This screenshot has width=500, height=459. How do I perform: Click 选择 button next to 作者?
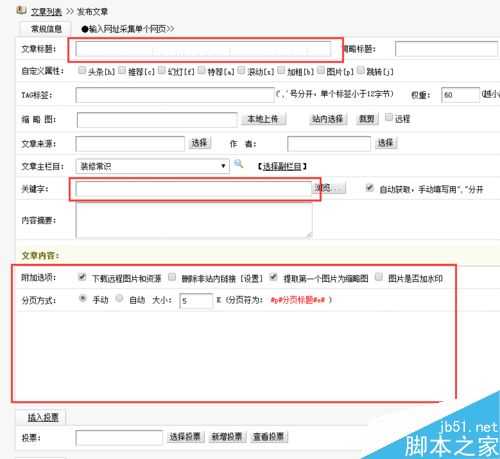pos(386,143)
